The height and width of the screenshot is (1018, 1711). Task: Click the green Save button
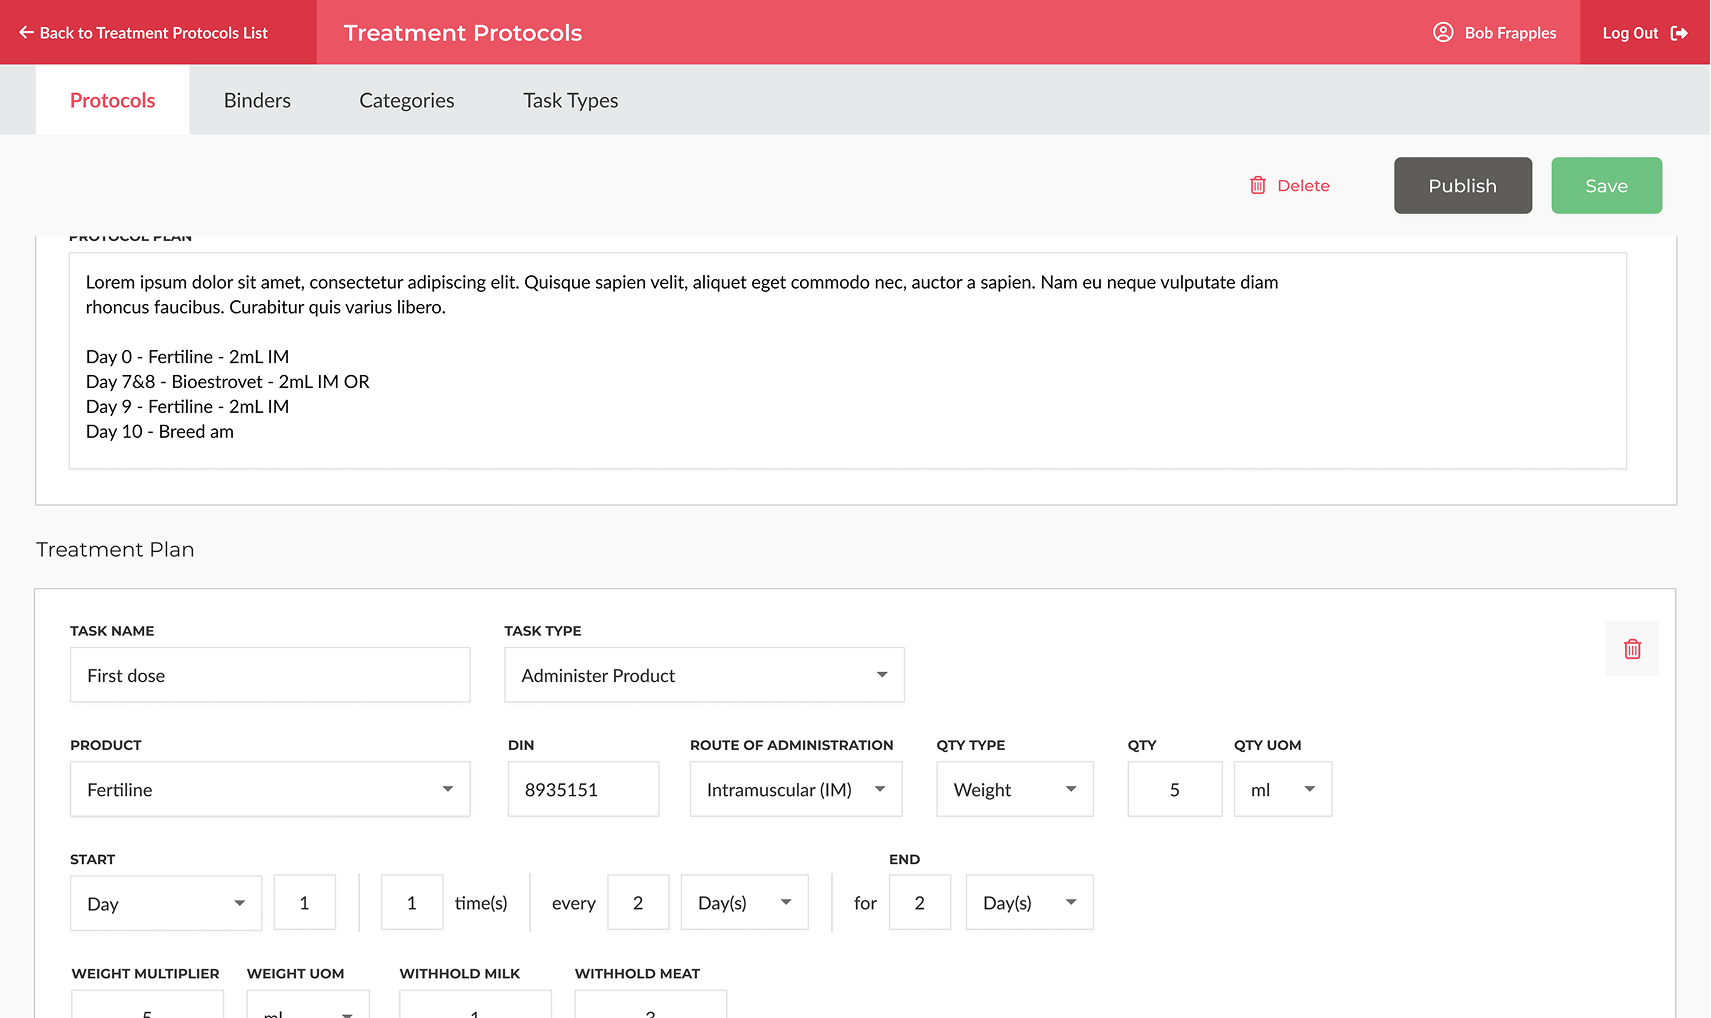click(1606, 186)
